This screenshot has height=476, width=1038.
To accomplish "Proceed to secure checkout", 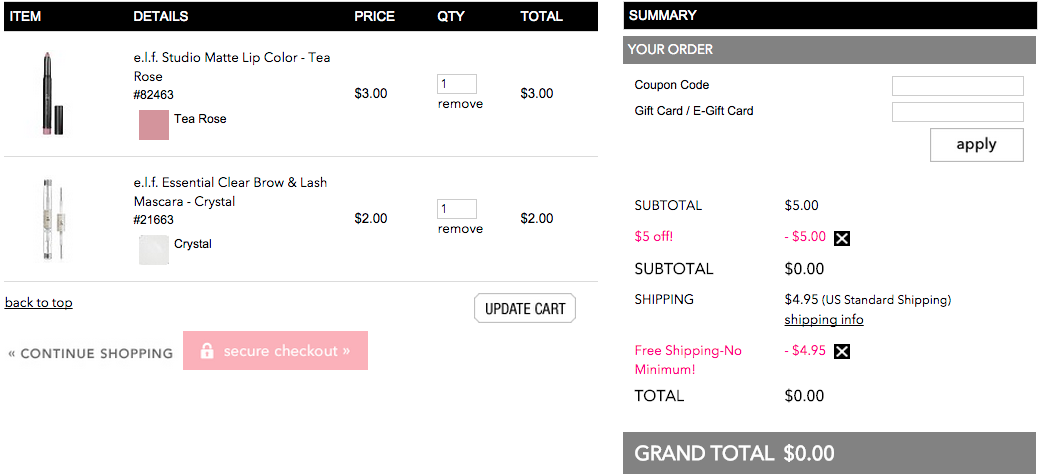I will point(275,350).
